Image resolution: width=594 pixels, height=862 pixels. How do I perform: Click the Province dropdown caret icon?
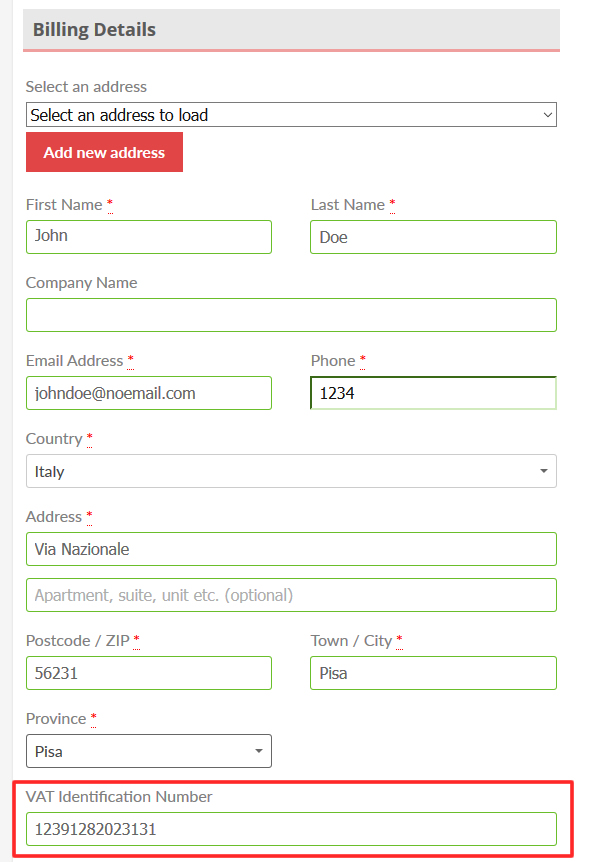tap(259, 751)
